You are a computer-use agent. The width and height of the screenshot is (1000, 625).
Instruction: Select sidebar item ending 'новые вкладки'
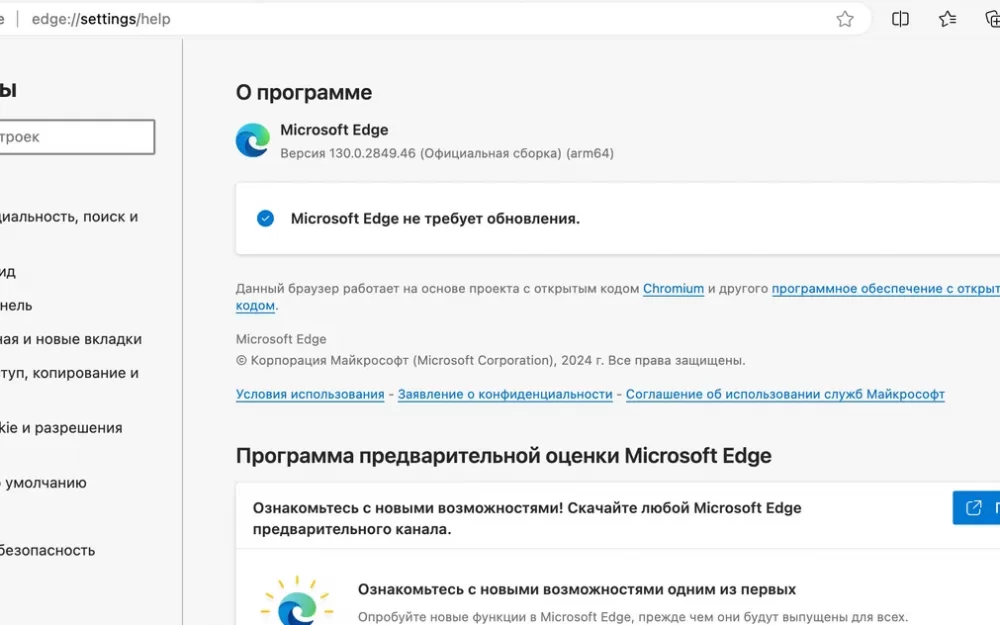pos(71,339)
